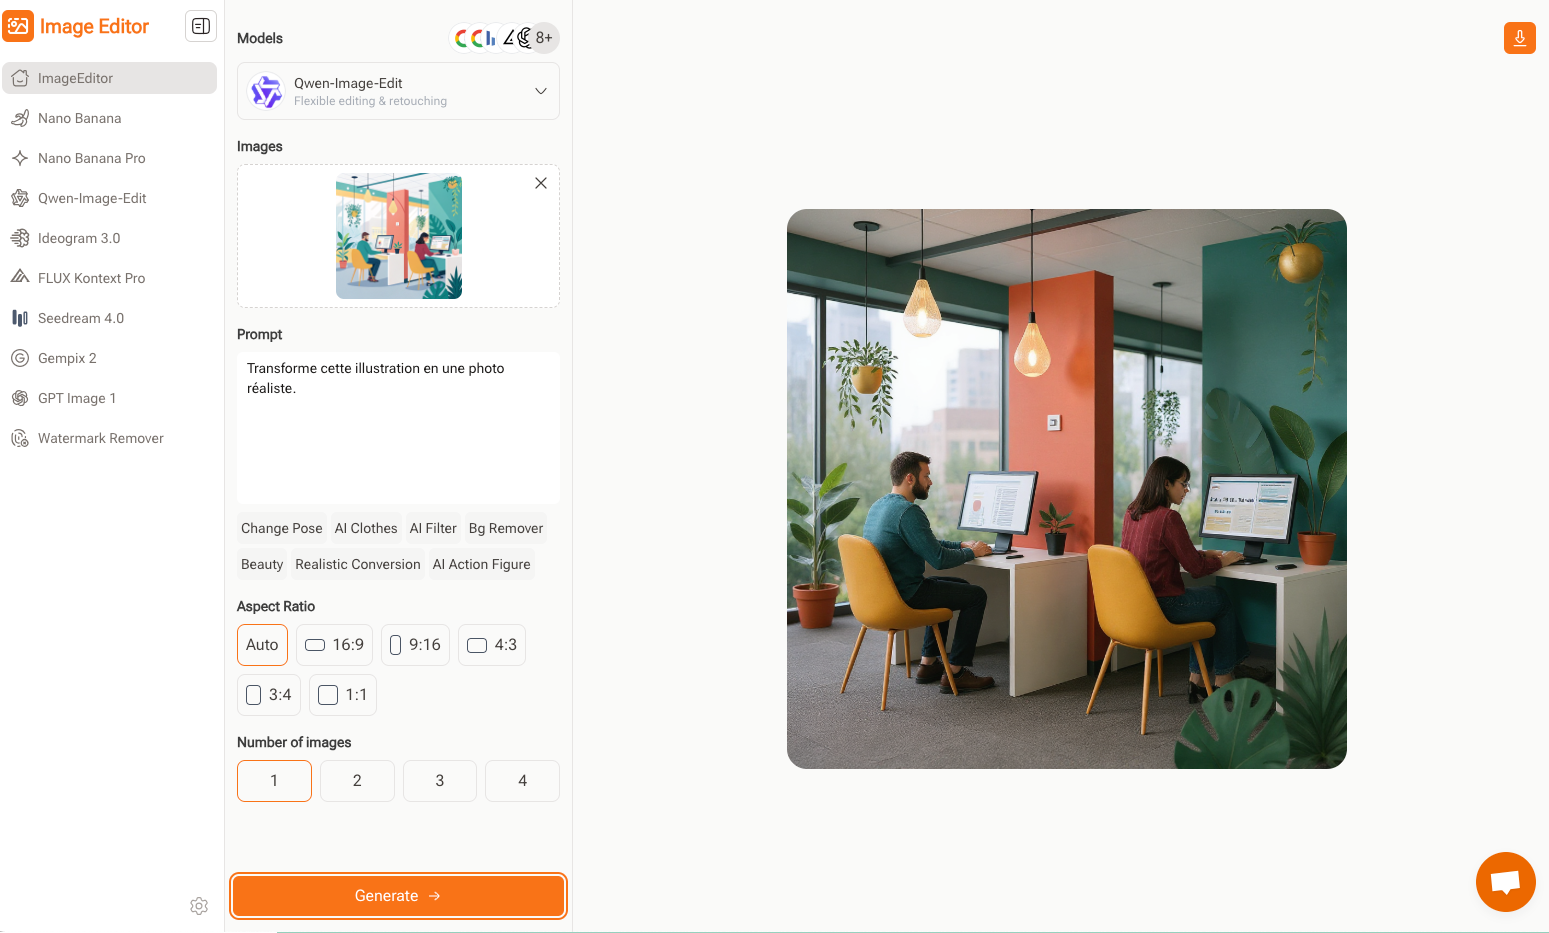Click the 8+ models badge

pos(544,38)
